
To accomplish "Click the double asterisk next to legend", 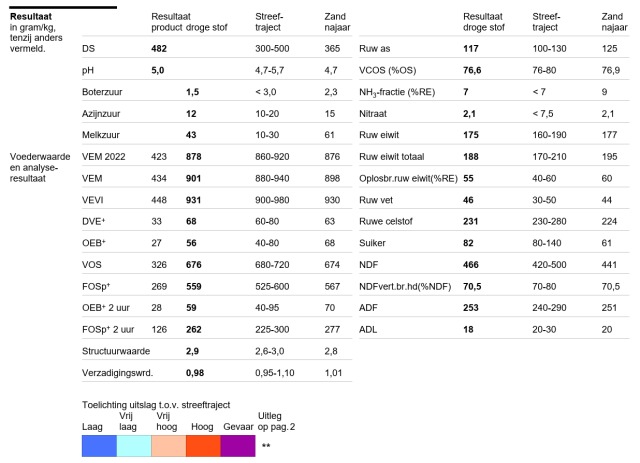I will pyautogui.click(x=266, y=445).
